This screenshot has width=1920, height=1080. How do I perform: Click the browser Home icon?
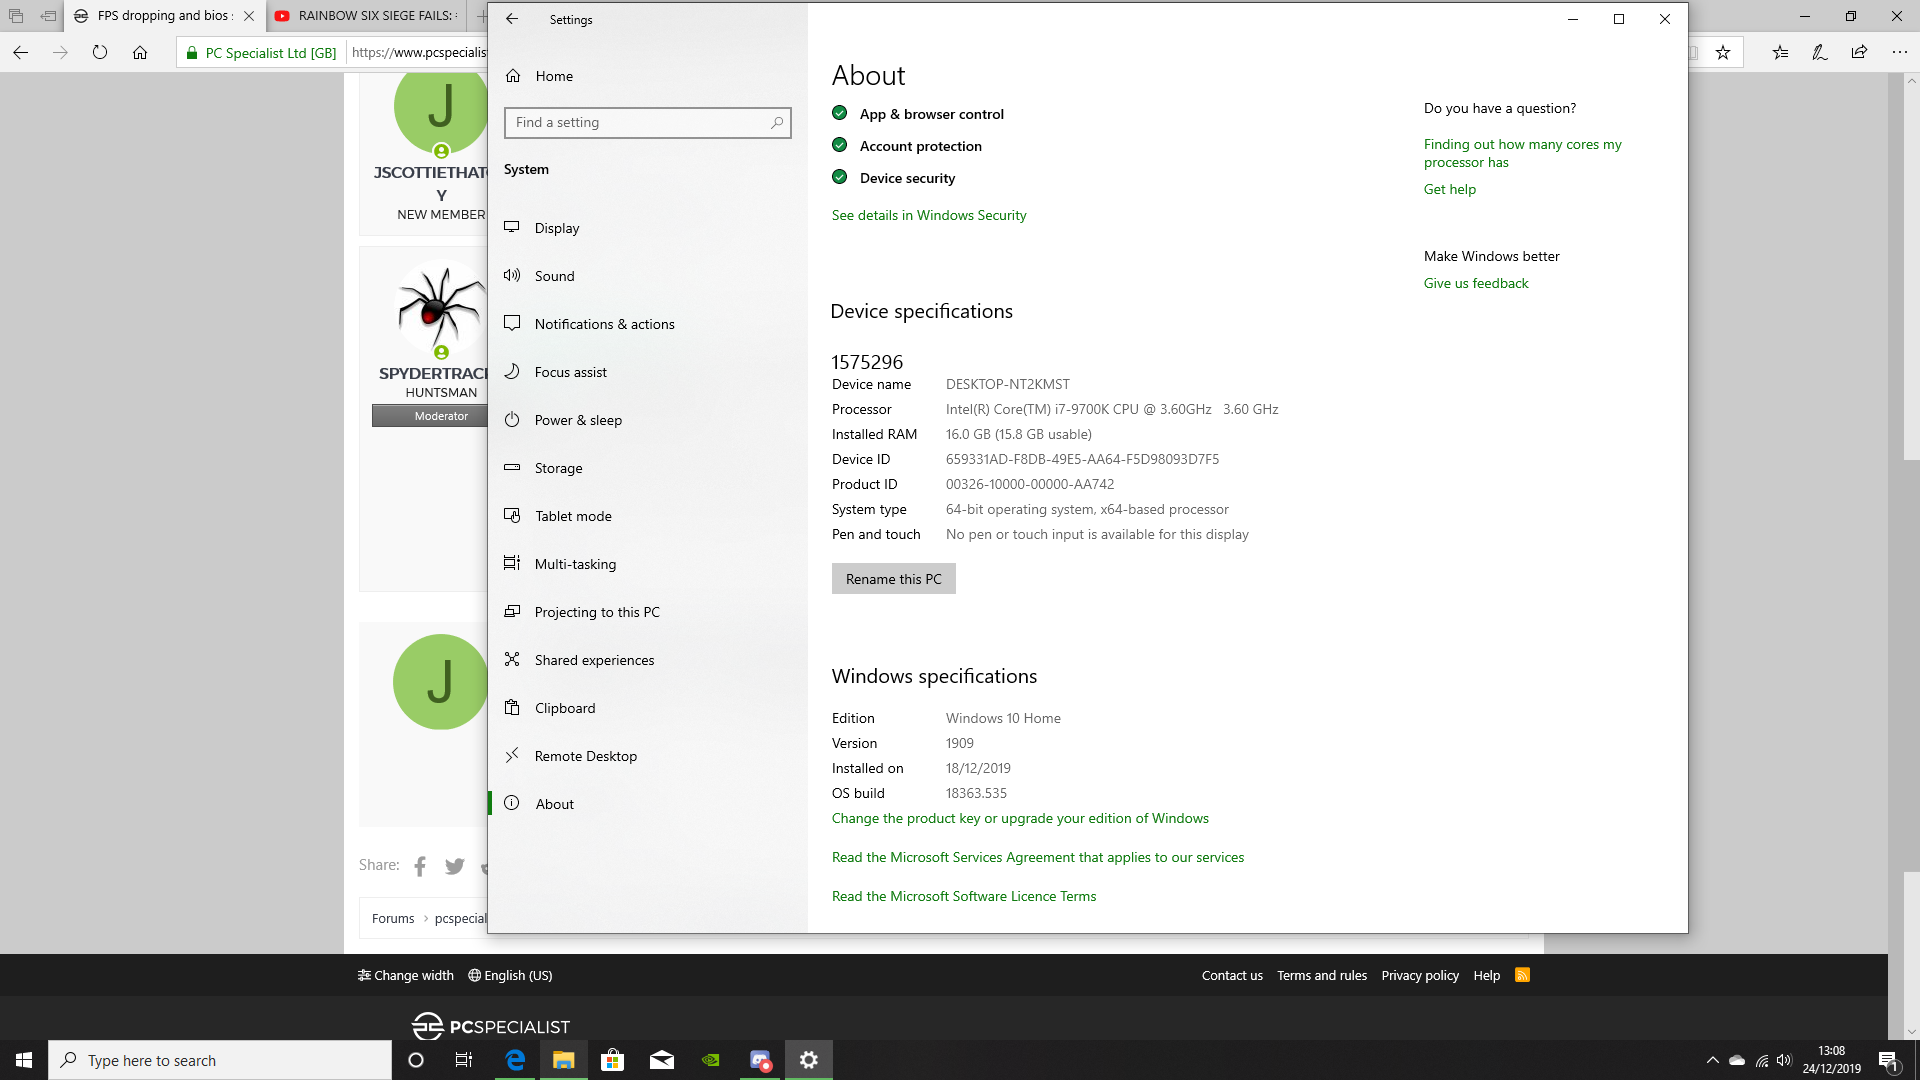(140, 53)
